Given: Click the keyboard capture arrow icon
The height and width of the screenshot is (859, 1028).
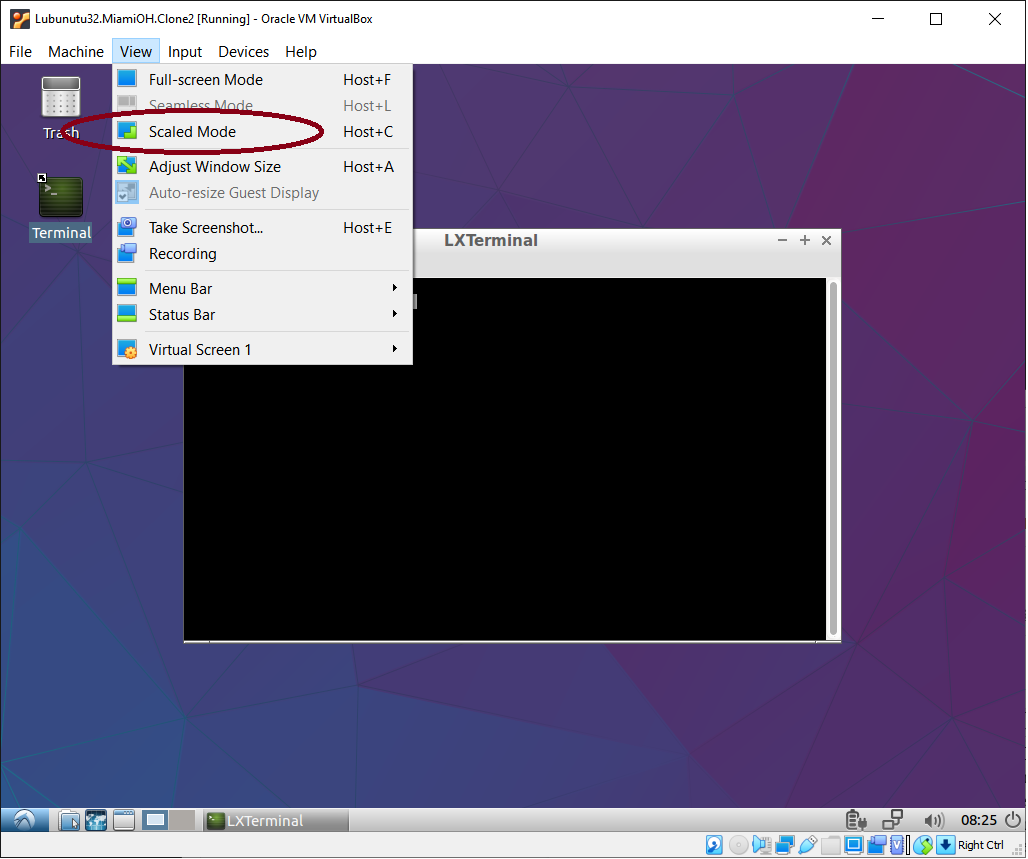Looking at the screenshot, I should [945, 845].
